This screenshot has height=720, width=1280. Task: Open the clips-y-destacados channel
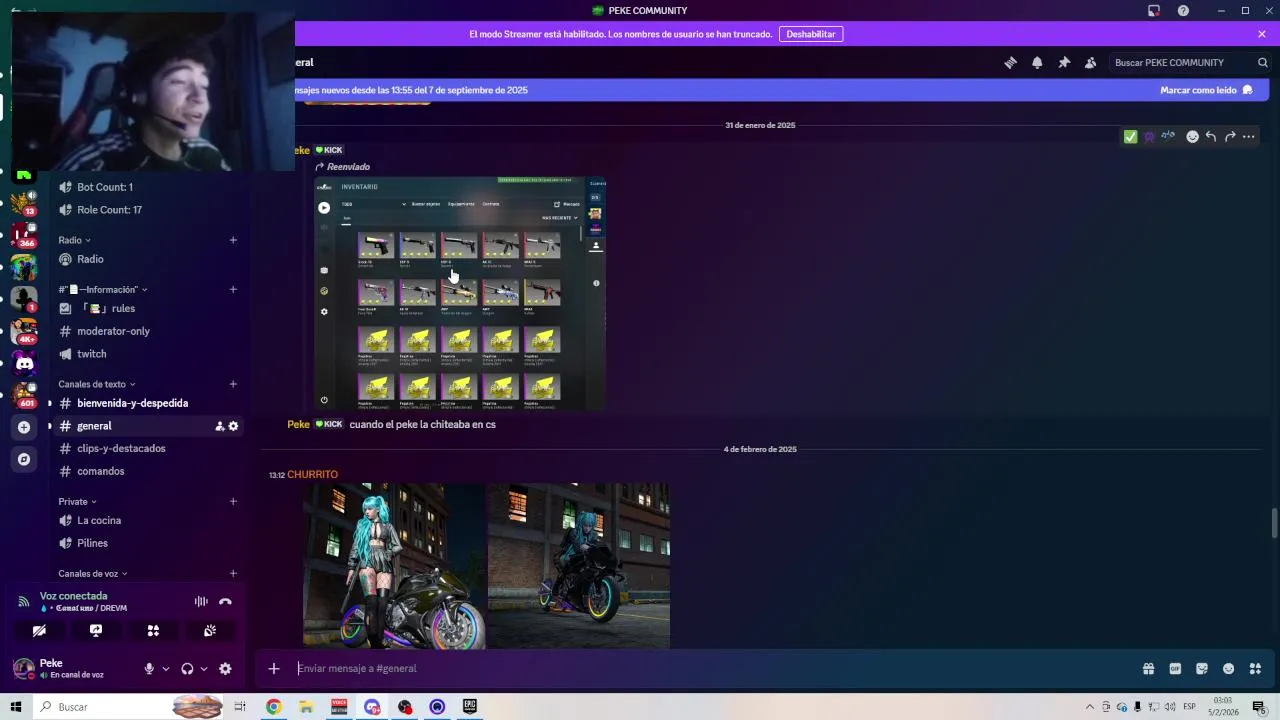coord(148,449)
